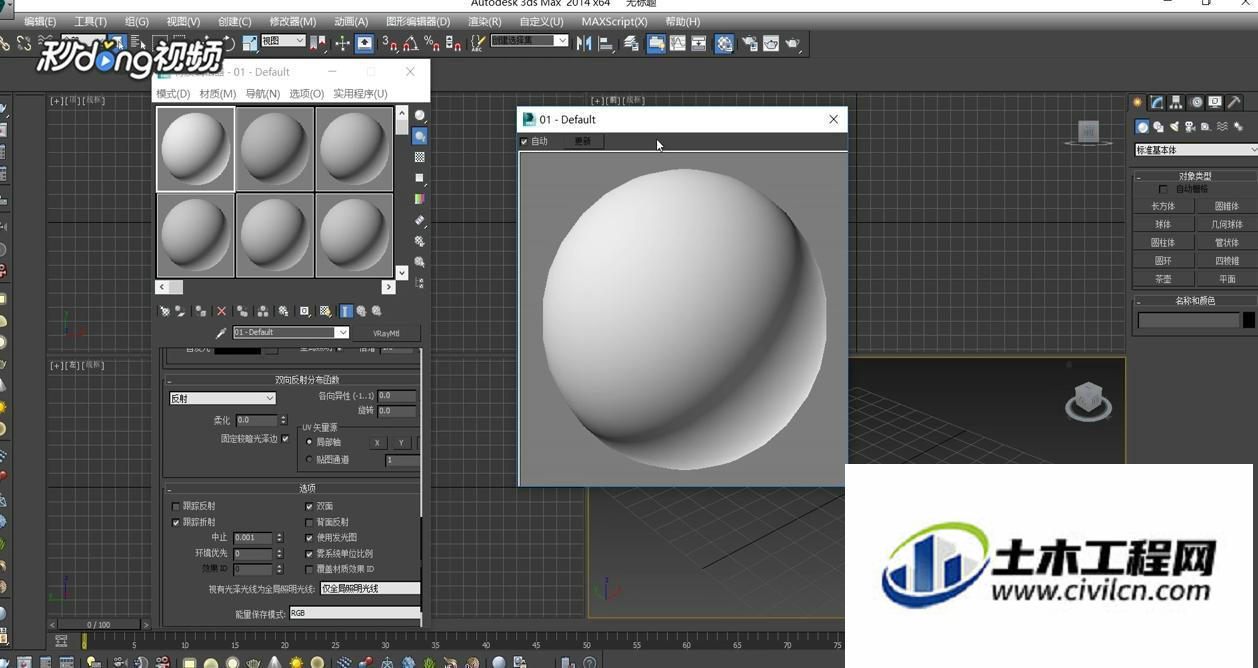Open the Hierarchy panel tab icon
The image size is (1258, 668).
point(1176,102)
